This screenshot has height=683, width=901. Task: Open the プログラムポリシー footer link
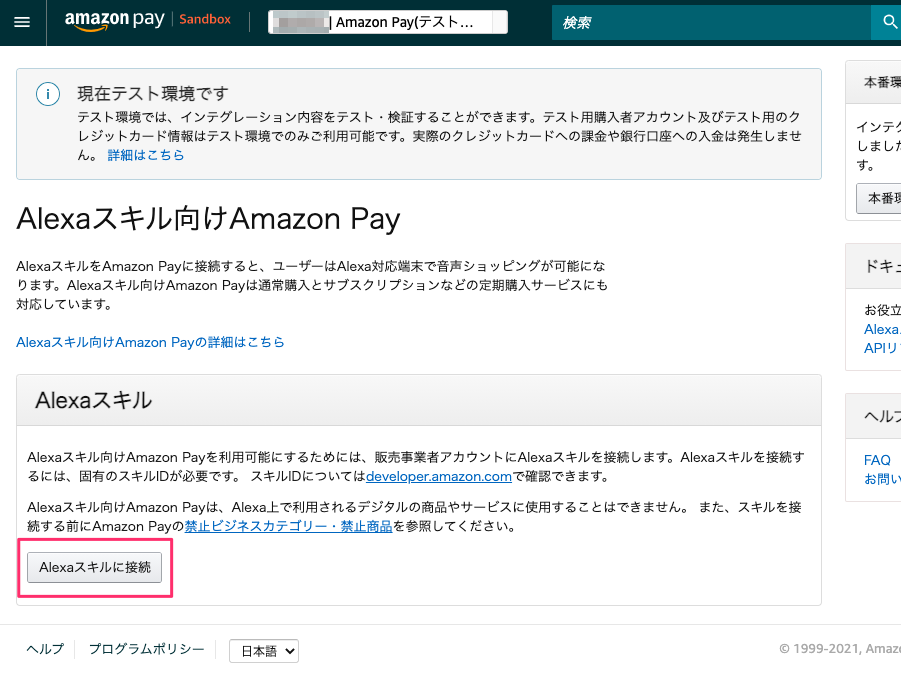click(146, 649)
